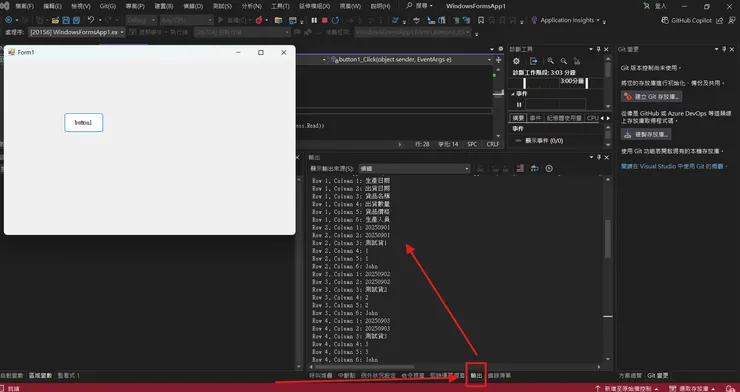The height and width of the screenshot is (392, 740).
Task: Open the Git(G) menu
Action: pos(108,6)
